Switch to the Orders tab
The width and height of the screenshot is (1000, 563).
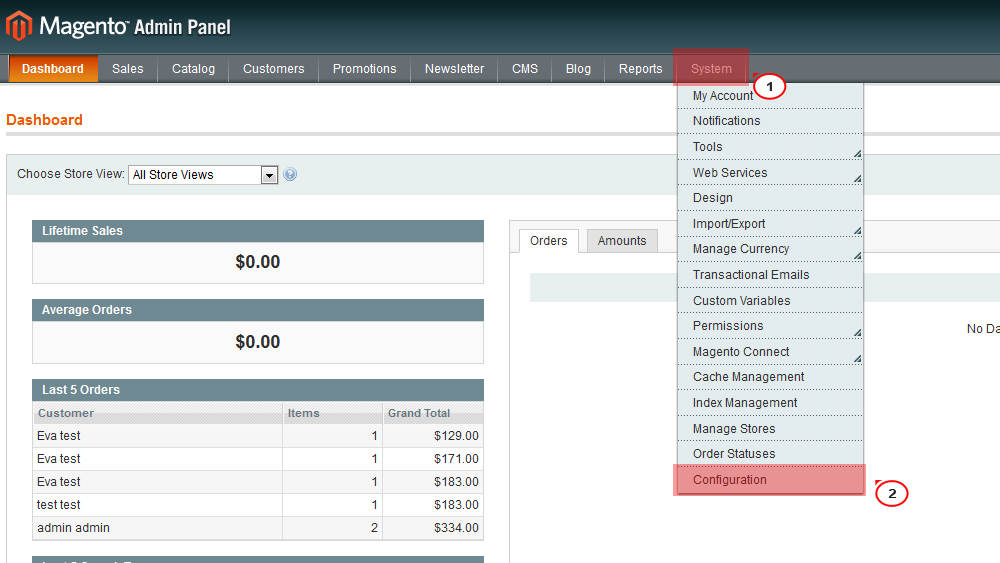pyautogui.click(x=548, y=241)
